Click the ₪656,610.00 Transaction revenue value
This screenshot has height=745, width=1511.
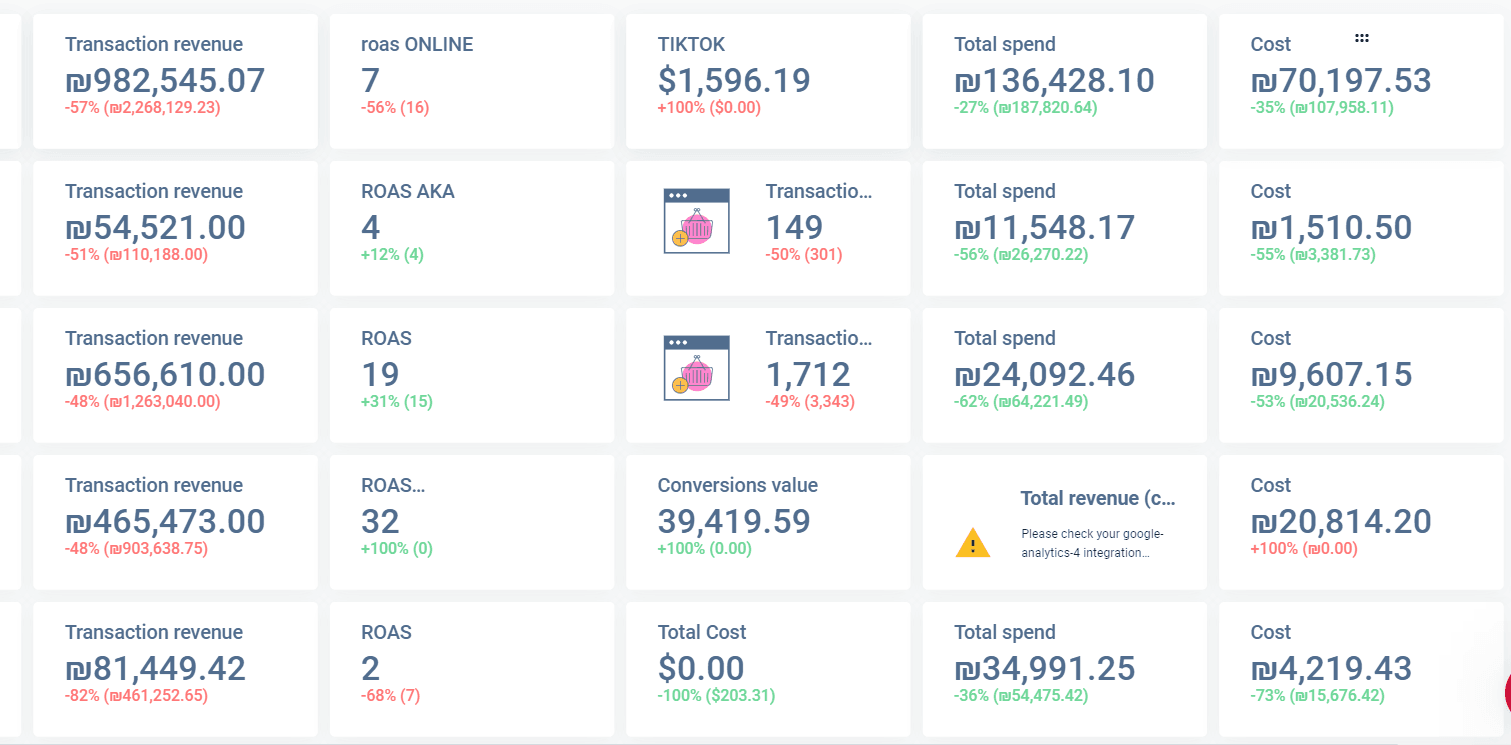(x=165, y=374)
